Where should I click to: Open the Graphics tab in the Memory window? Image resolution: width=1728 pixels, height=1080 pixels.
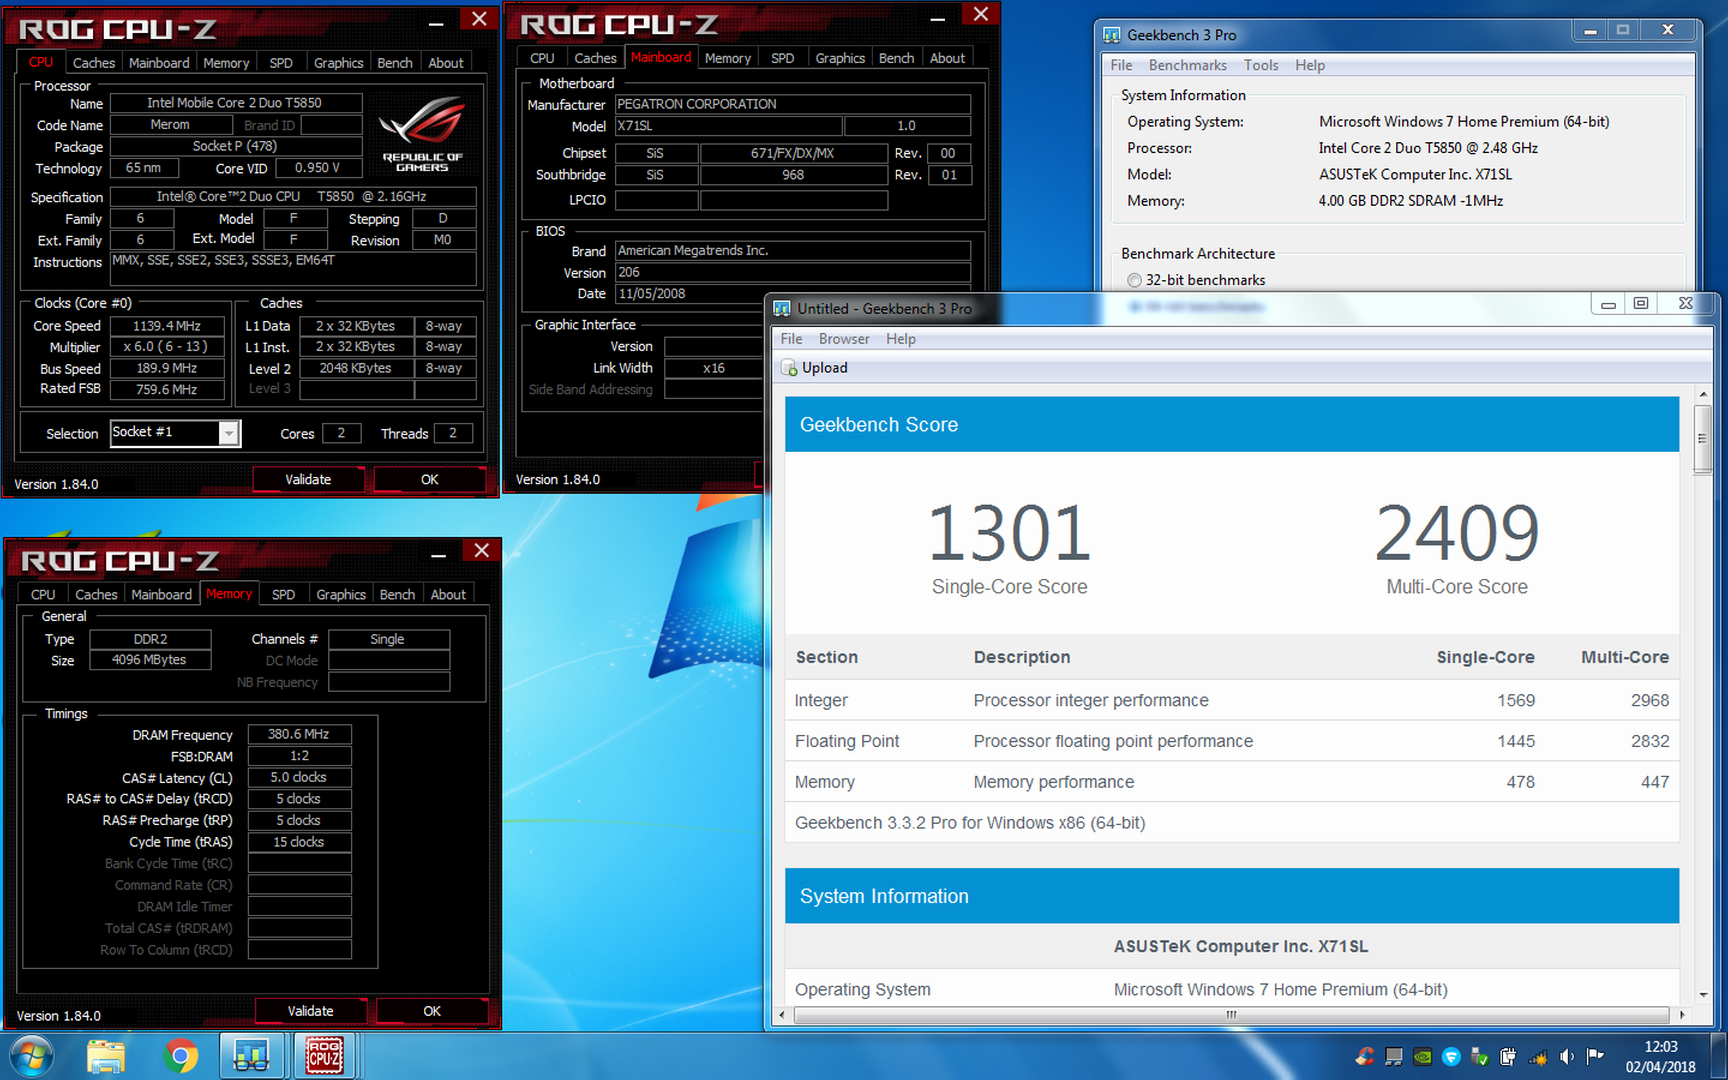coord(341,595)
